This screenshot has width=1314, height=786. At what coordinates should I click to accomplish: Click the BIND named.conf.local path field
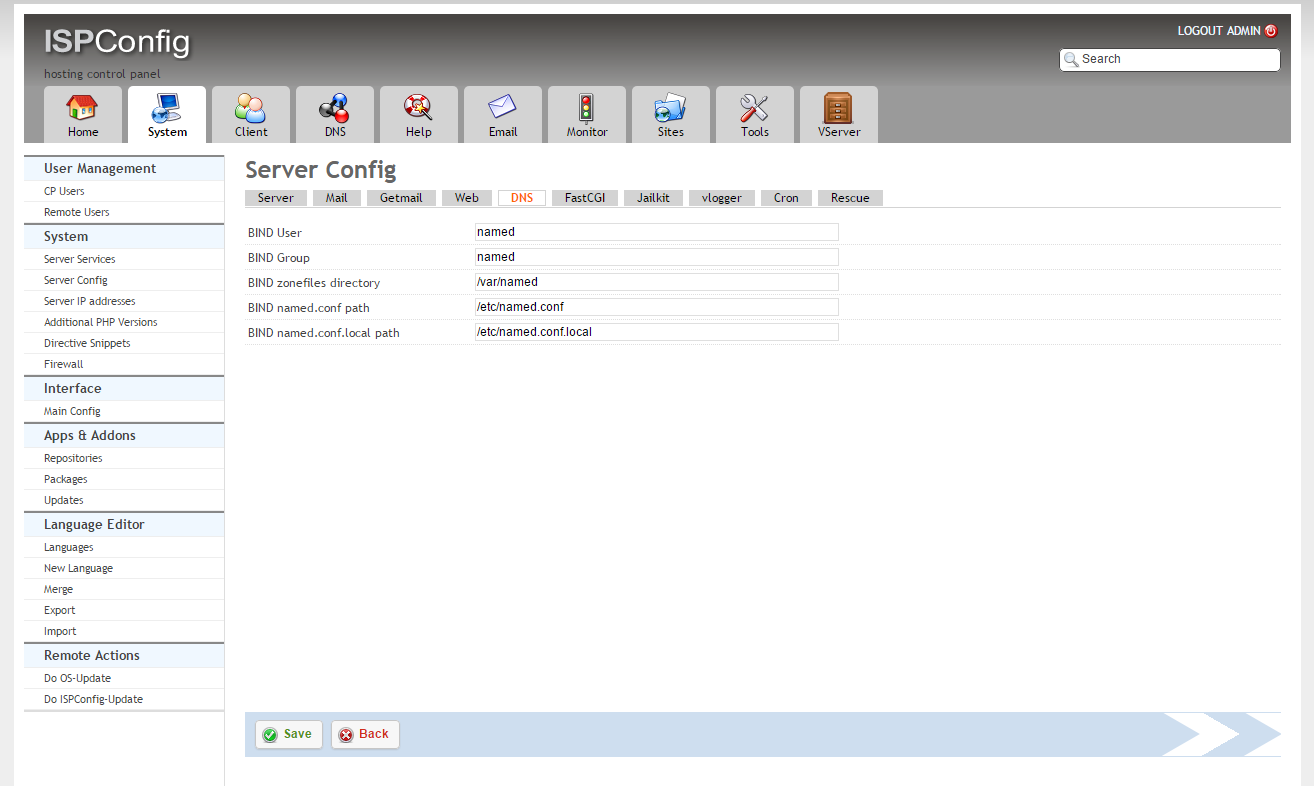click(x=656, y=332)
